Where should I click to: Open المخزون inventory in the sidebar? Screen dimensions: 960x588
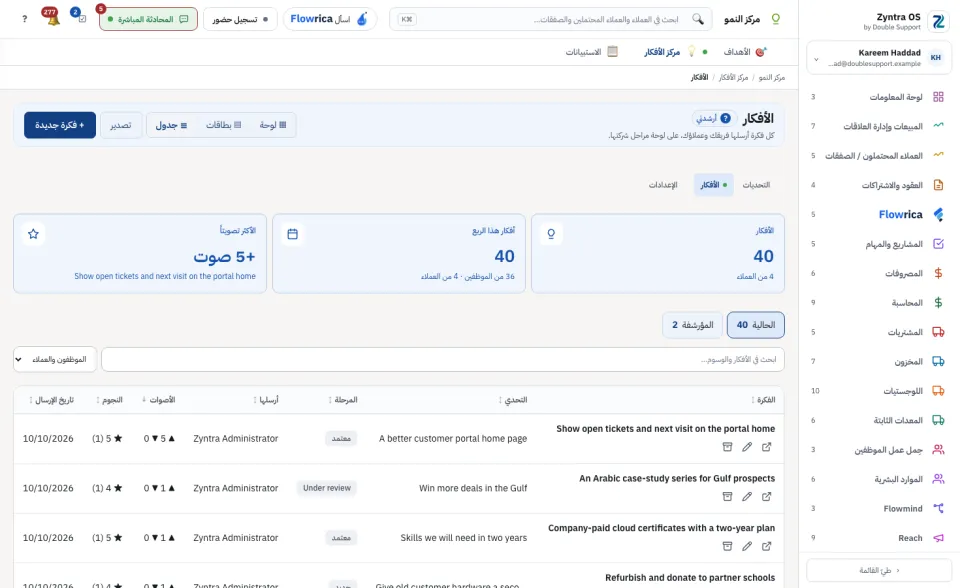[x=879, y=361]
